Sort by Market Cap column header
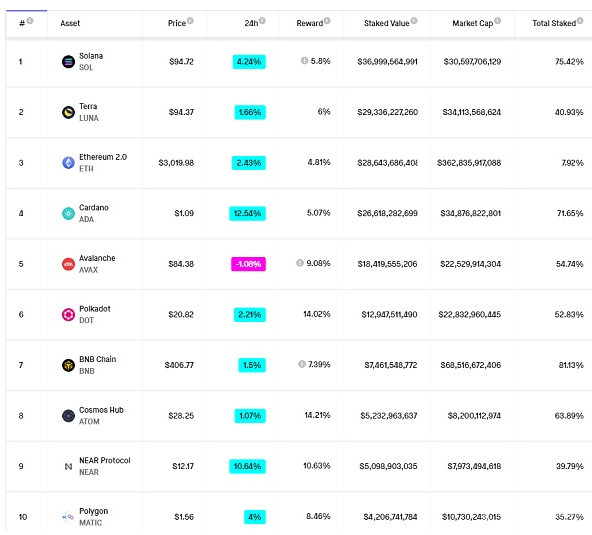Image resolution: width=592 pixels, height=535 pixels. click(473, 23)
